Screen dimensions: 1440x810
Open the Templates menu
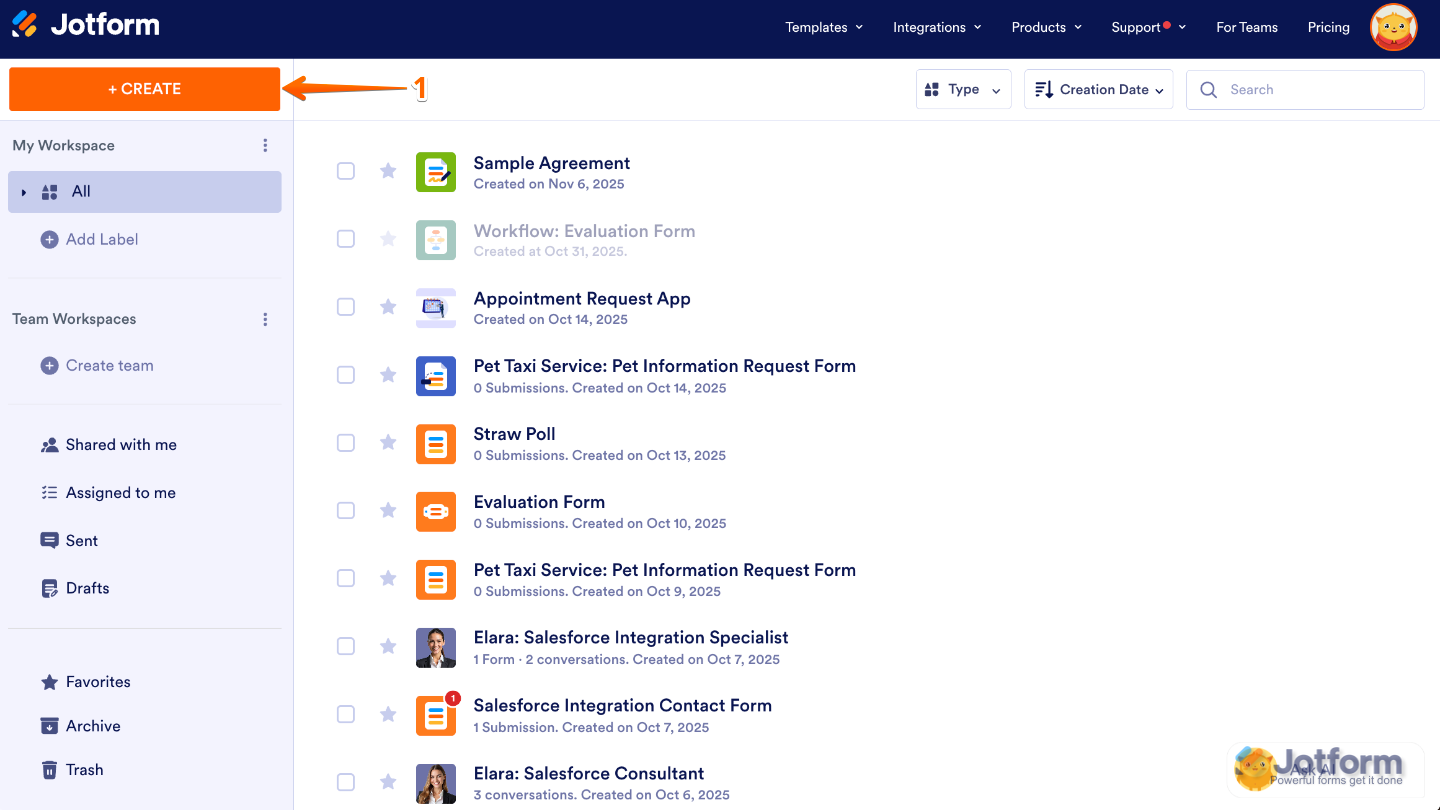(823, 27)
